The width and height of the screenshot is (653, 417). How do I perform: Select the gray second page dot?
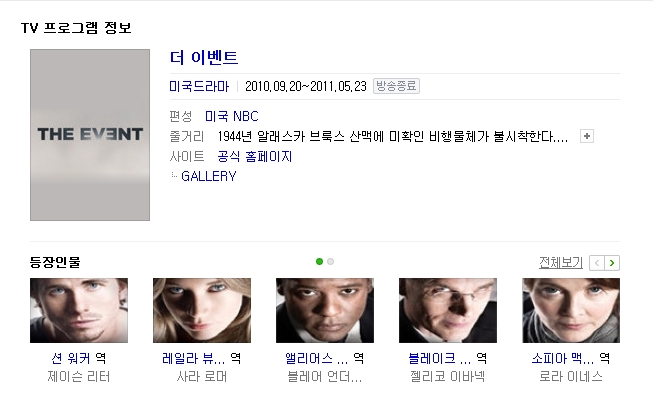pyautogui.click(x=331, y=262)
